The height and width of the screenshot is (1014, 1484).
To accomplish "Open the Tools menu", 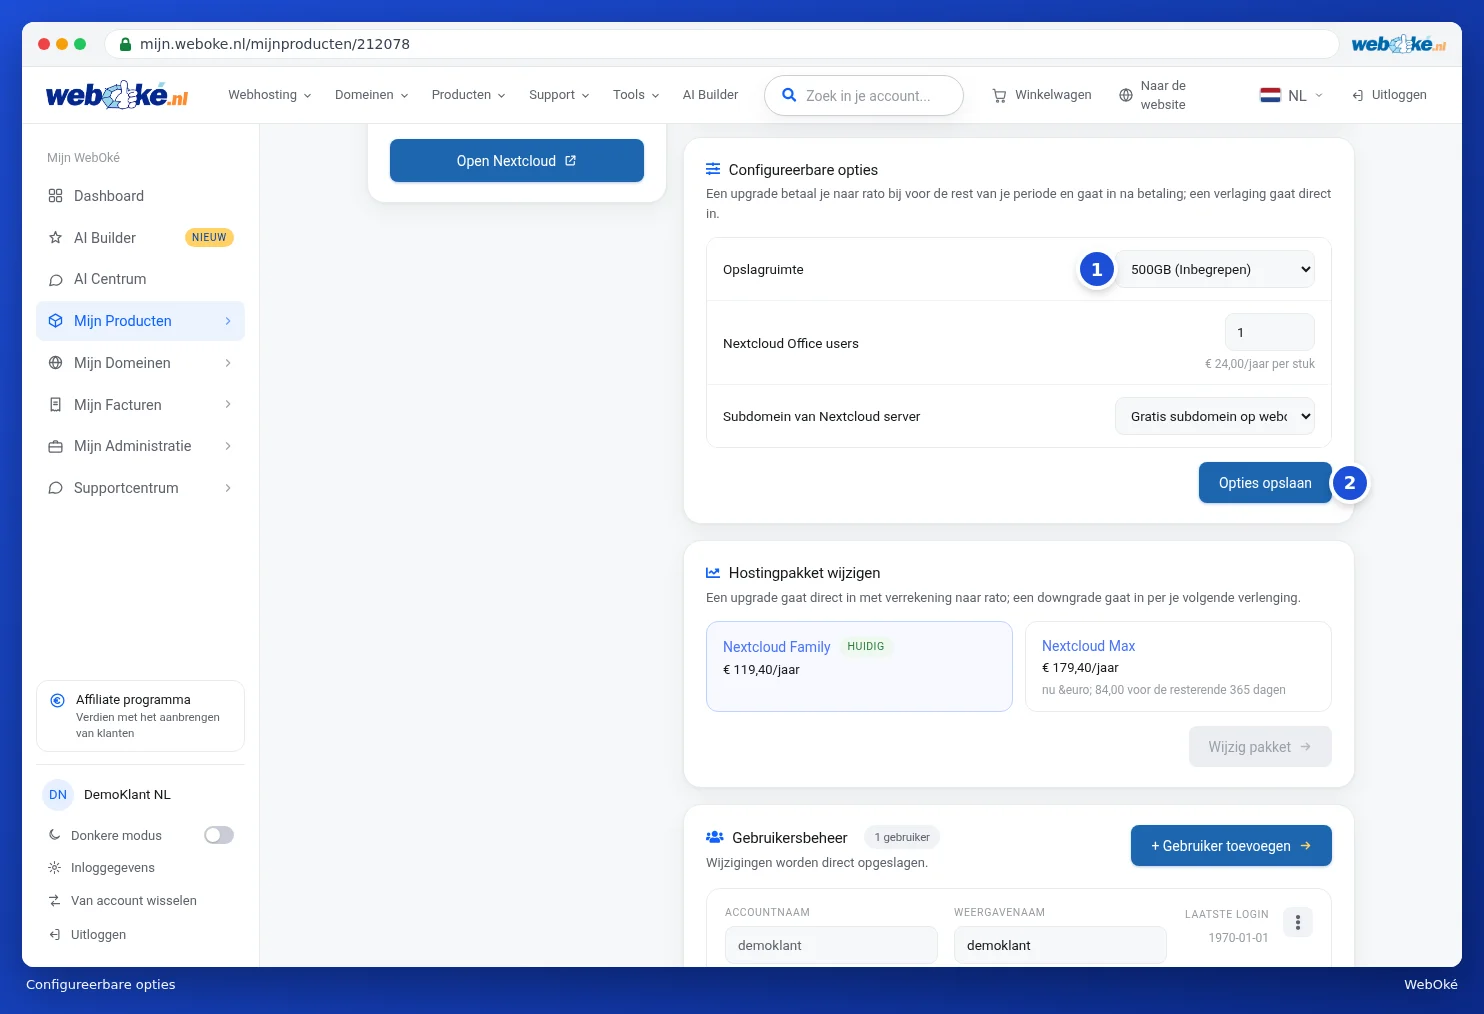I will pyautogui.click(x=636, y=95).
